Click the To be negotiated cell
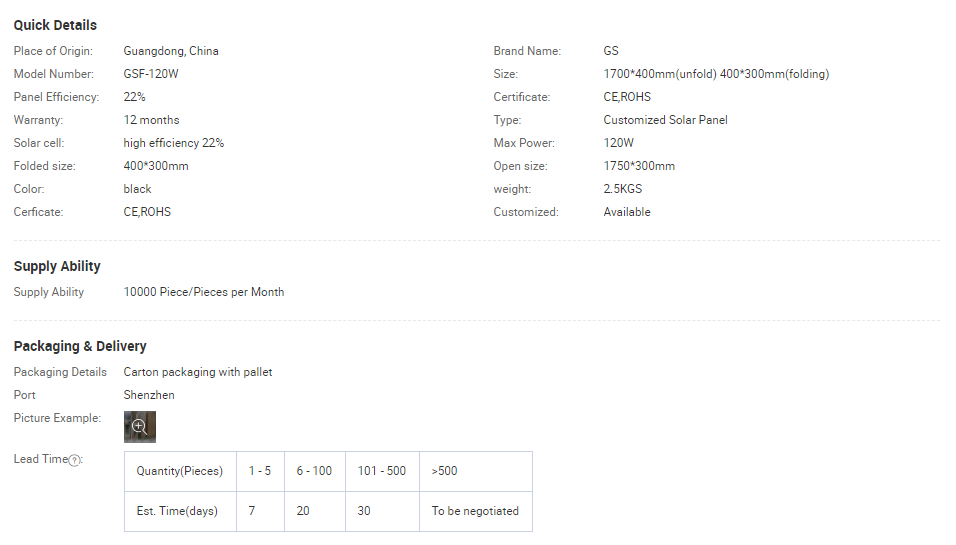This screenshot has width=956, height=545. point(475,511)
